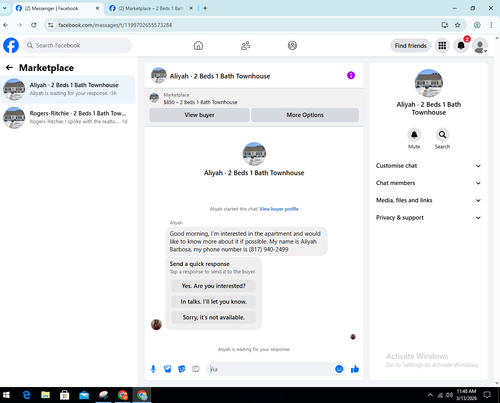Open the Rogers-Ritchie townhouse conversation

pyautogui.click(x=68, y=117)
